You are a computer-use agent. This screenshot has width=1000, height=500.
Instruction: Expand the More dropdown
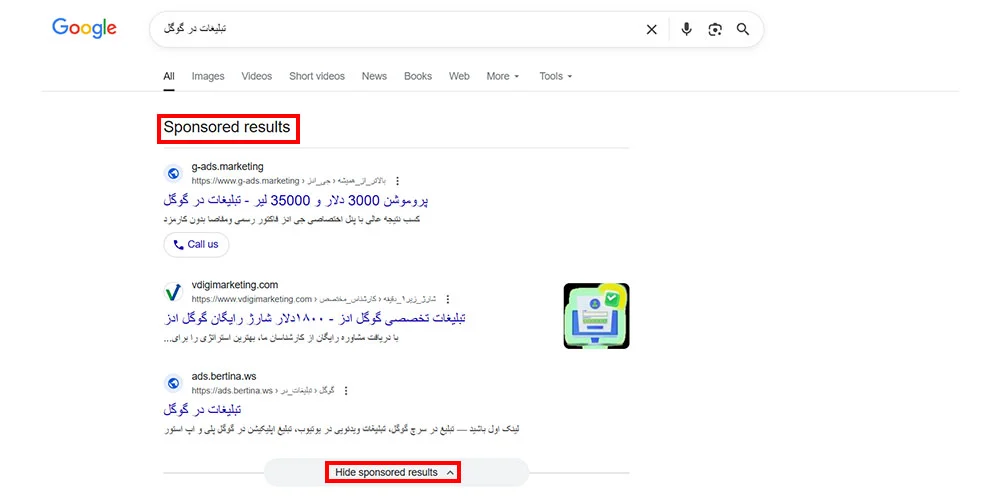pos(503,77)
